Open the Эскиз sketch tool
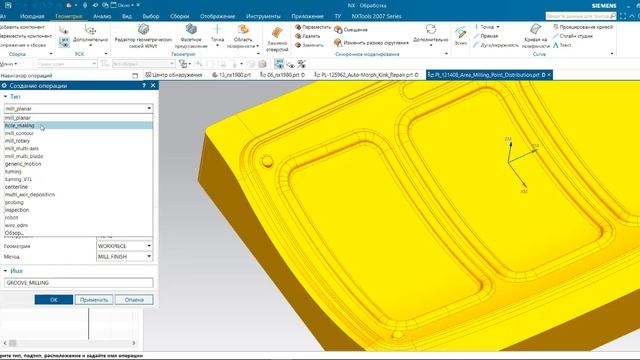640x360 pixels. (460, 35)
